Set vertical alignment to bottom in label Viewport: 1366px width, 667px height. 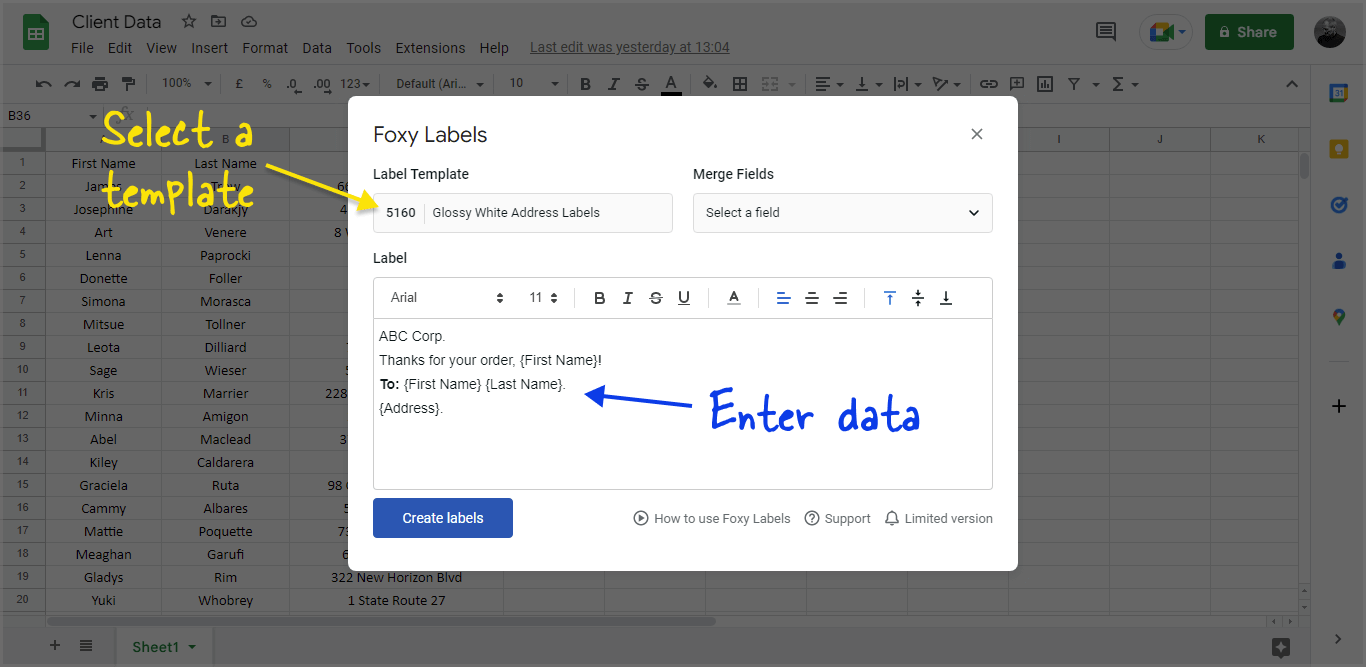pos(946,298)
